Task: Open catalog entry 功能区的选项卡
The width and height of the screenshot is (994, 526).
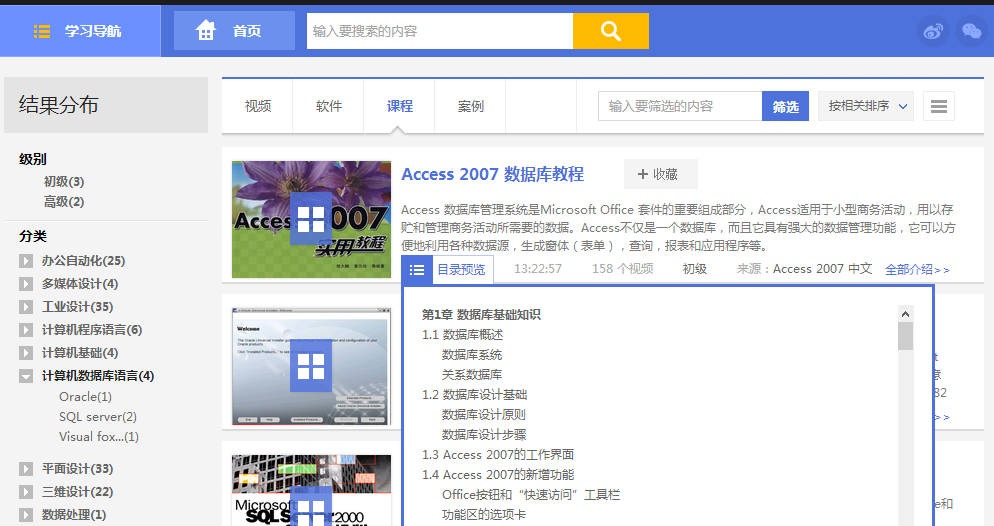Action: [x=484, y=515]
